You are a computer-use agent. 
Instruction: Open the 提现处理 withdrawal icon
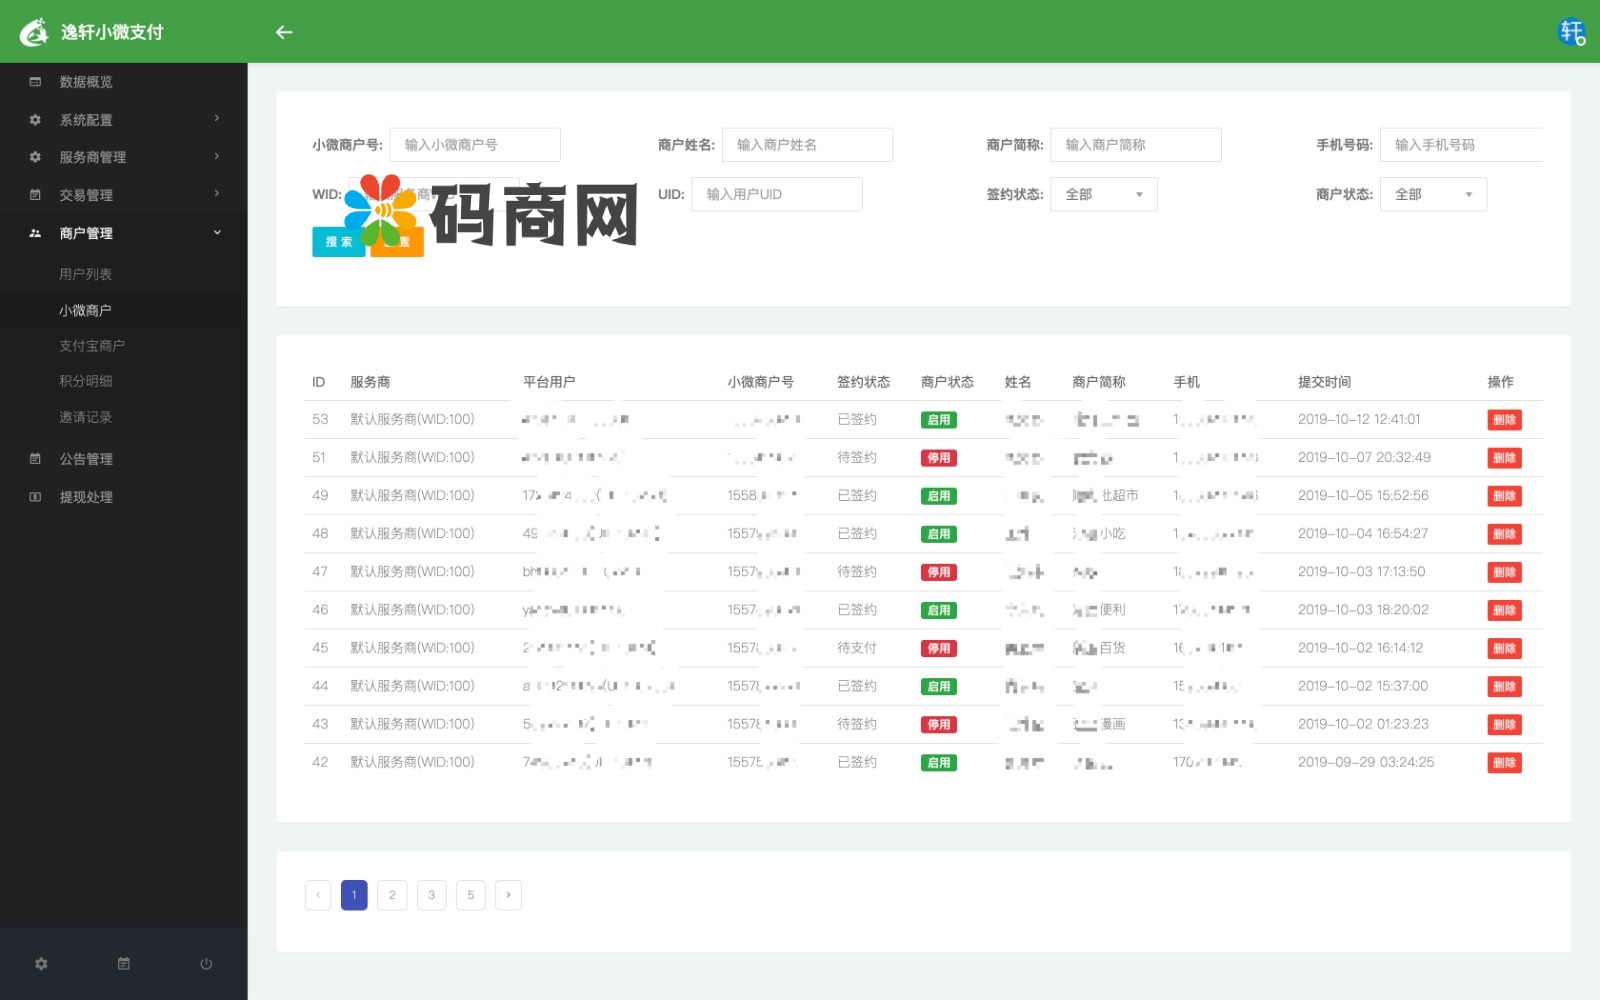pos(36,497)
